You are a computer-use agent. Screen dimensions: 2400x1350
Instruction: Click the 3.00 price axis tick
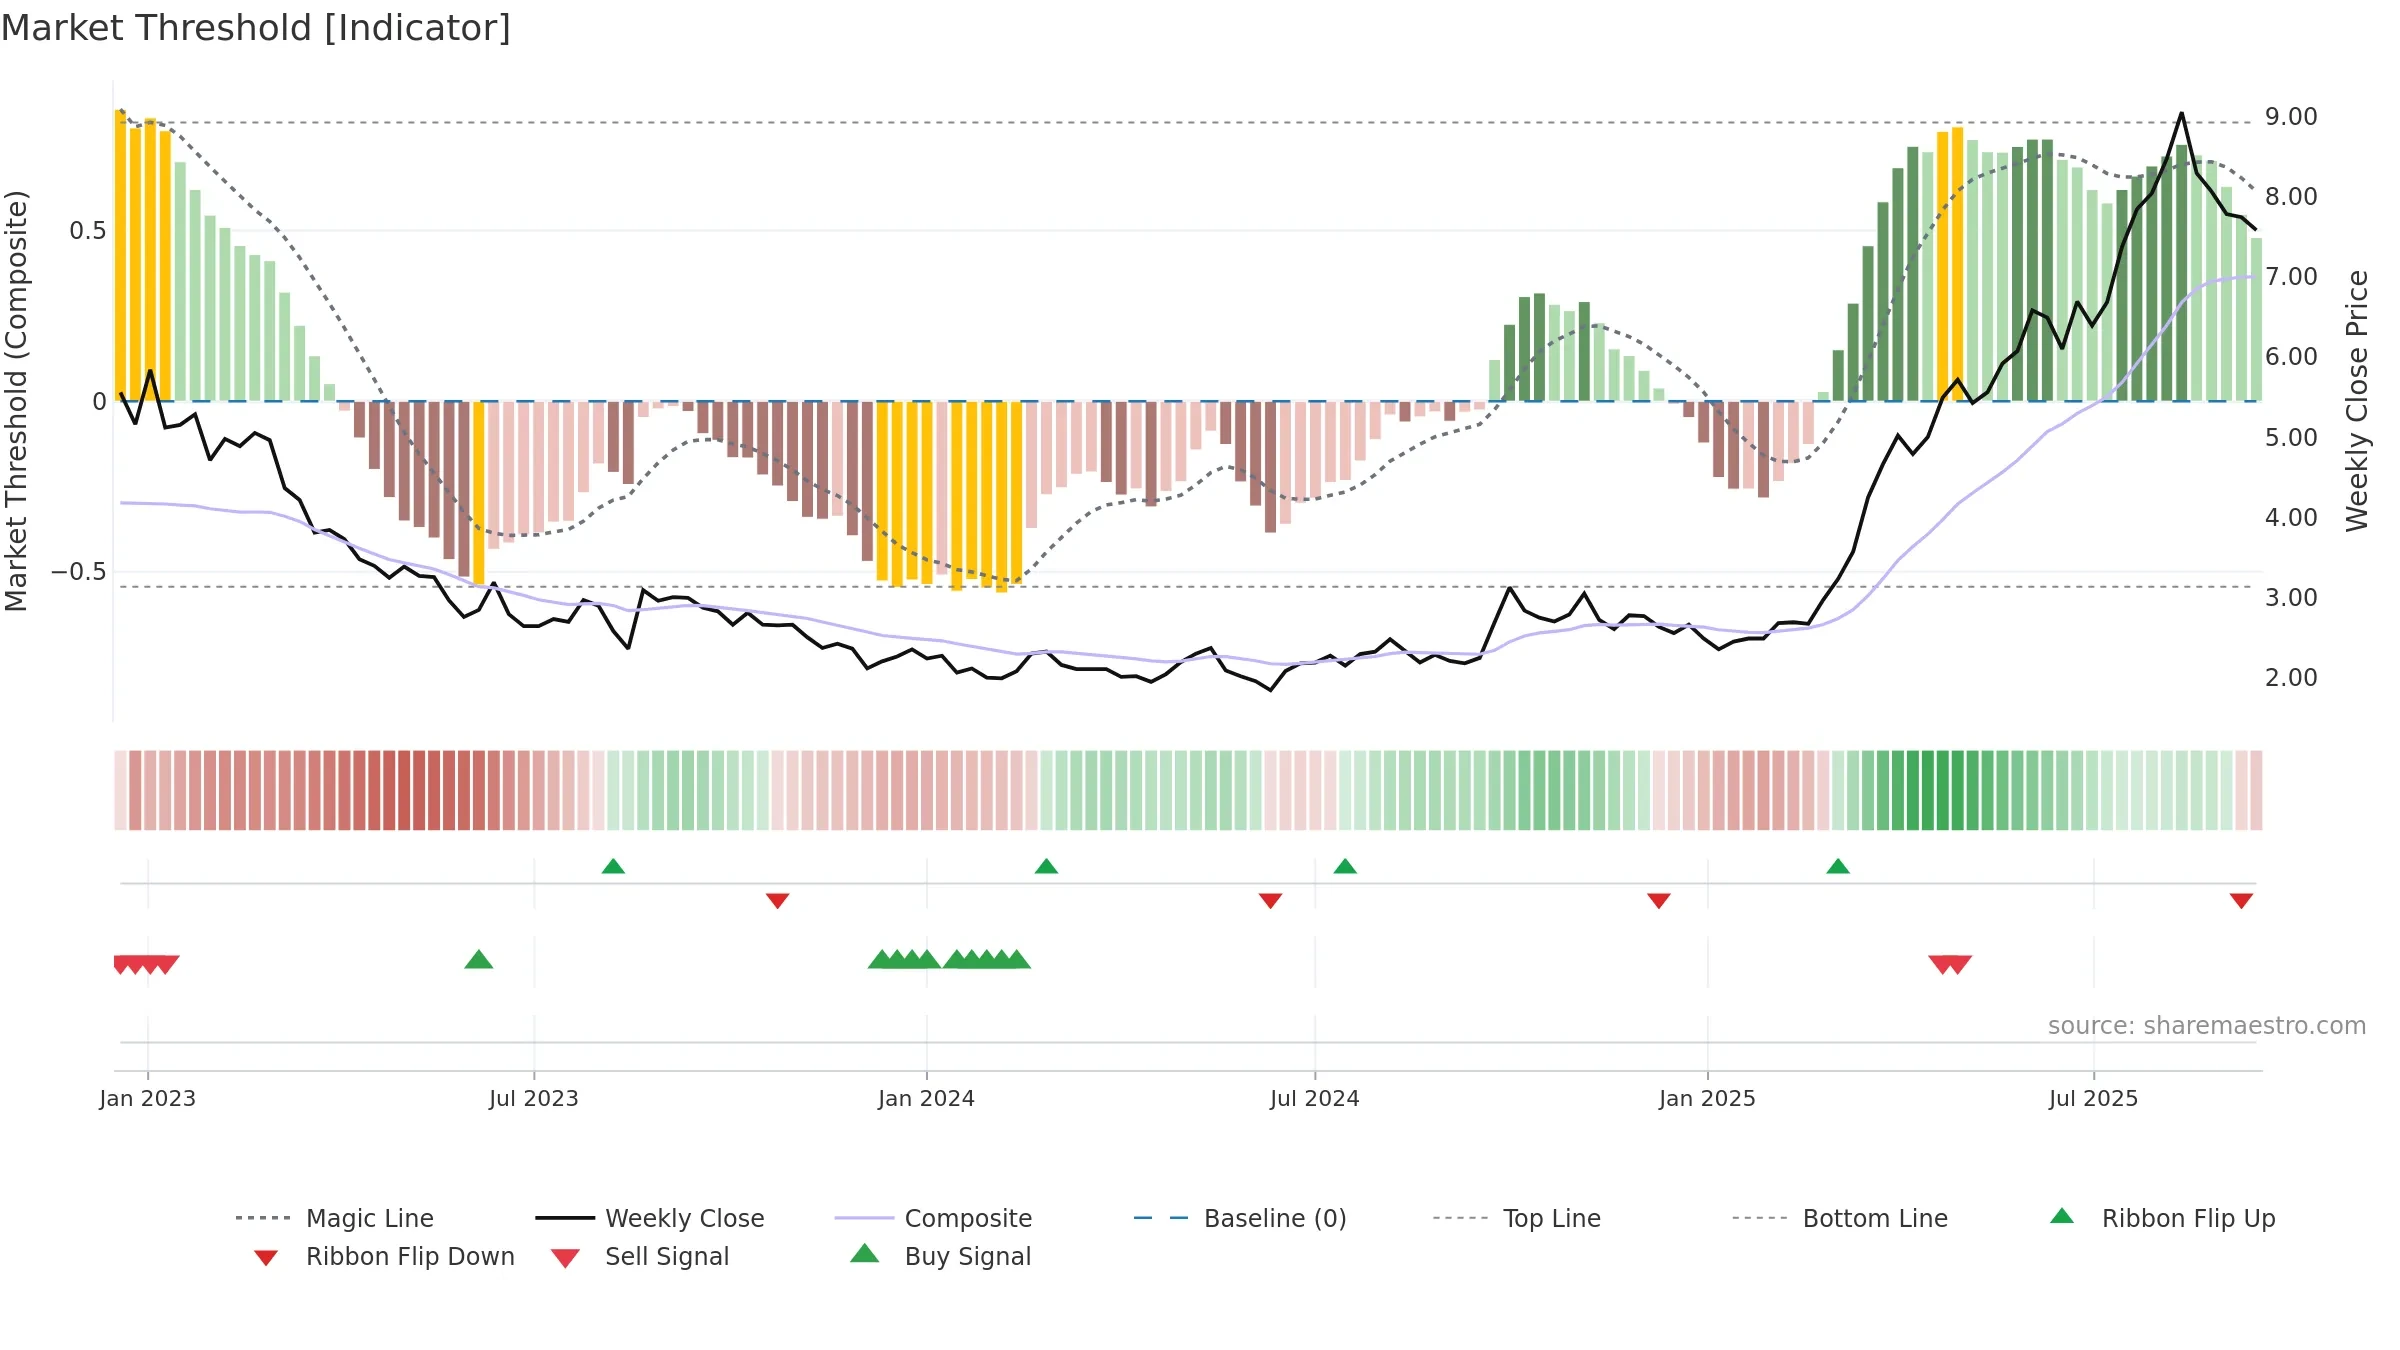2291,598
